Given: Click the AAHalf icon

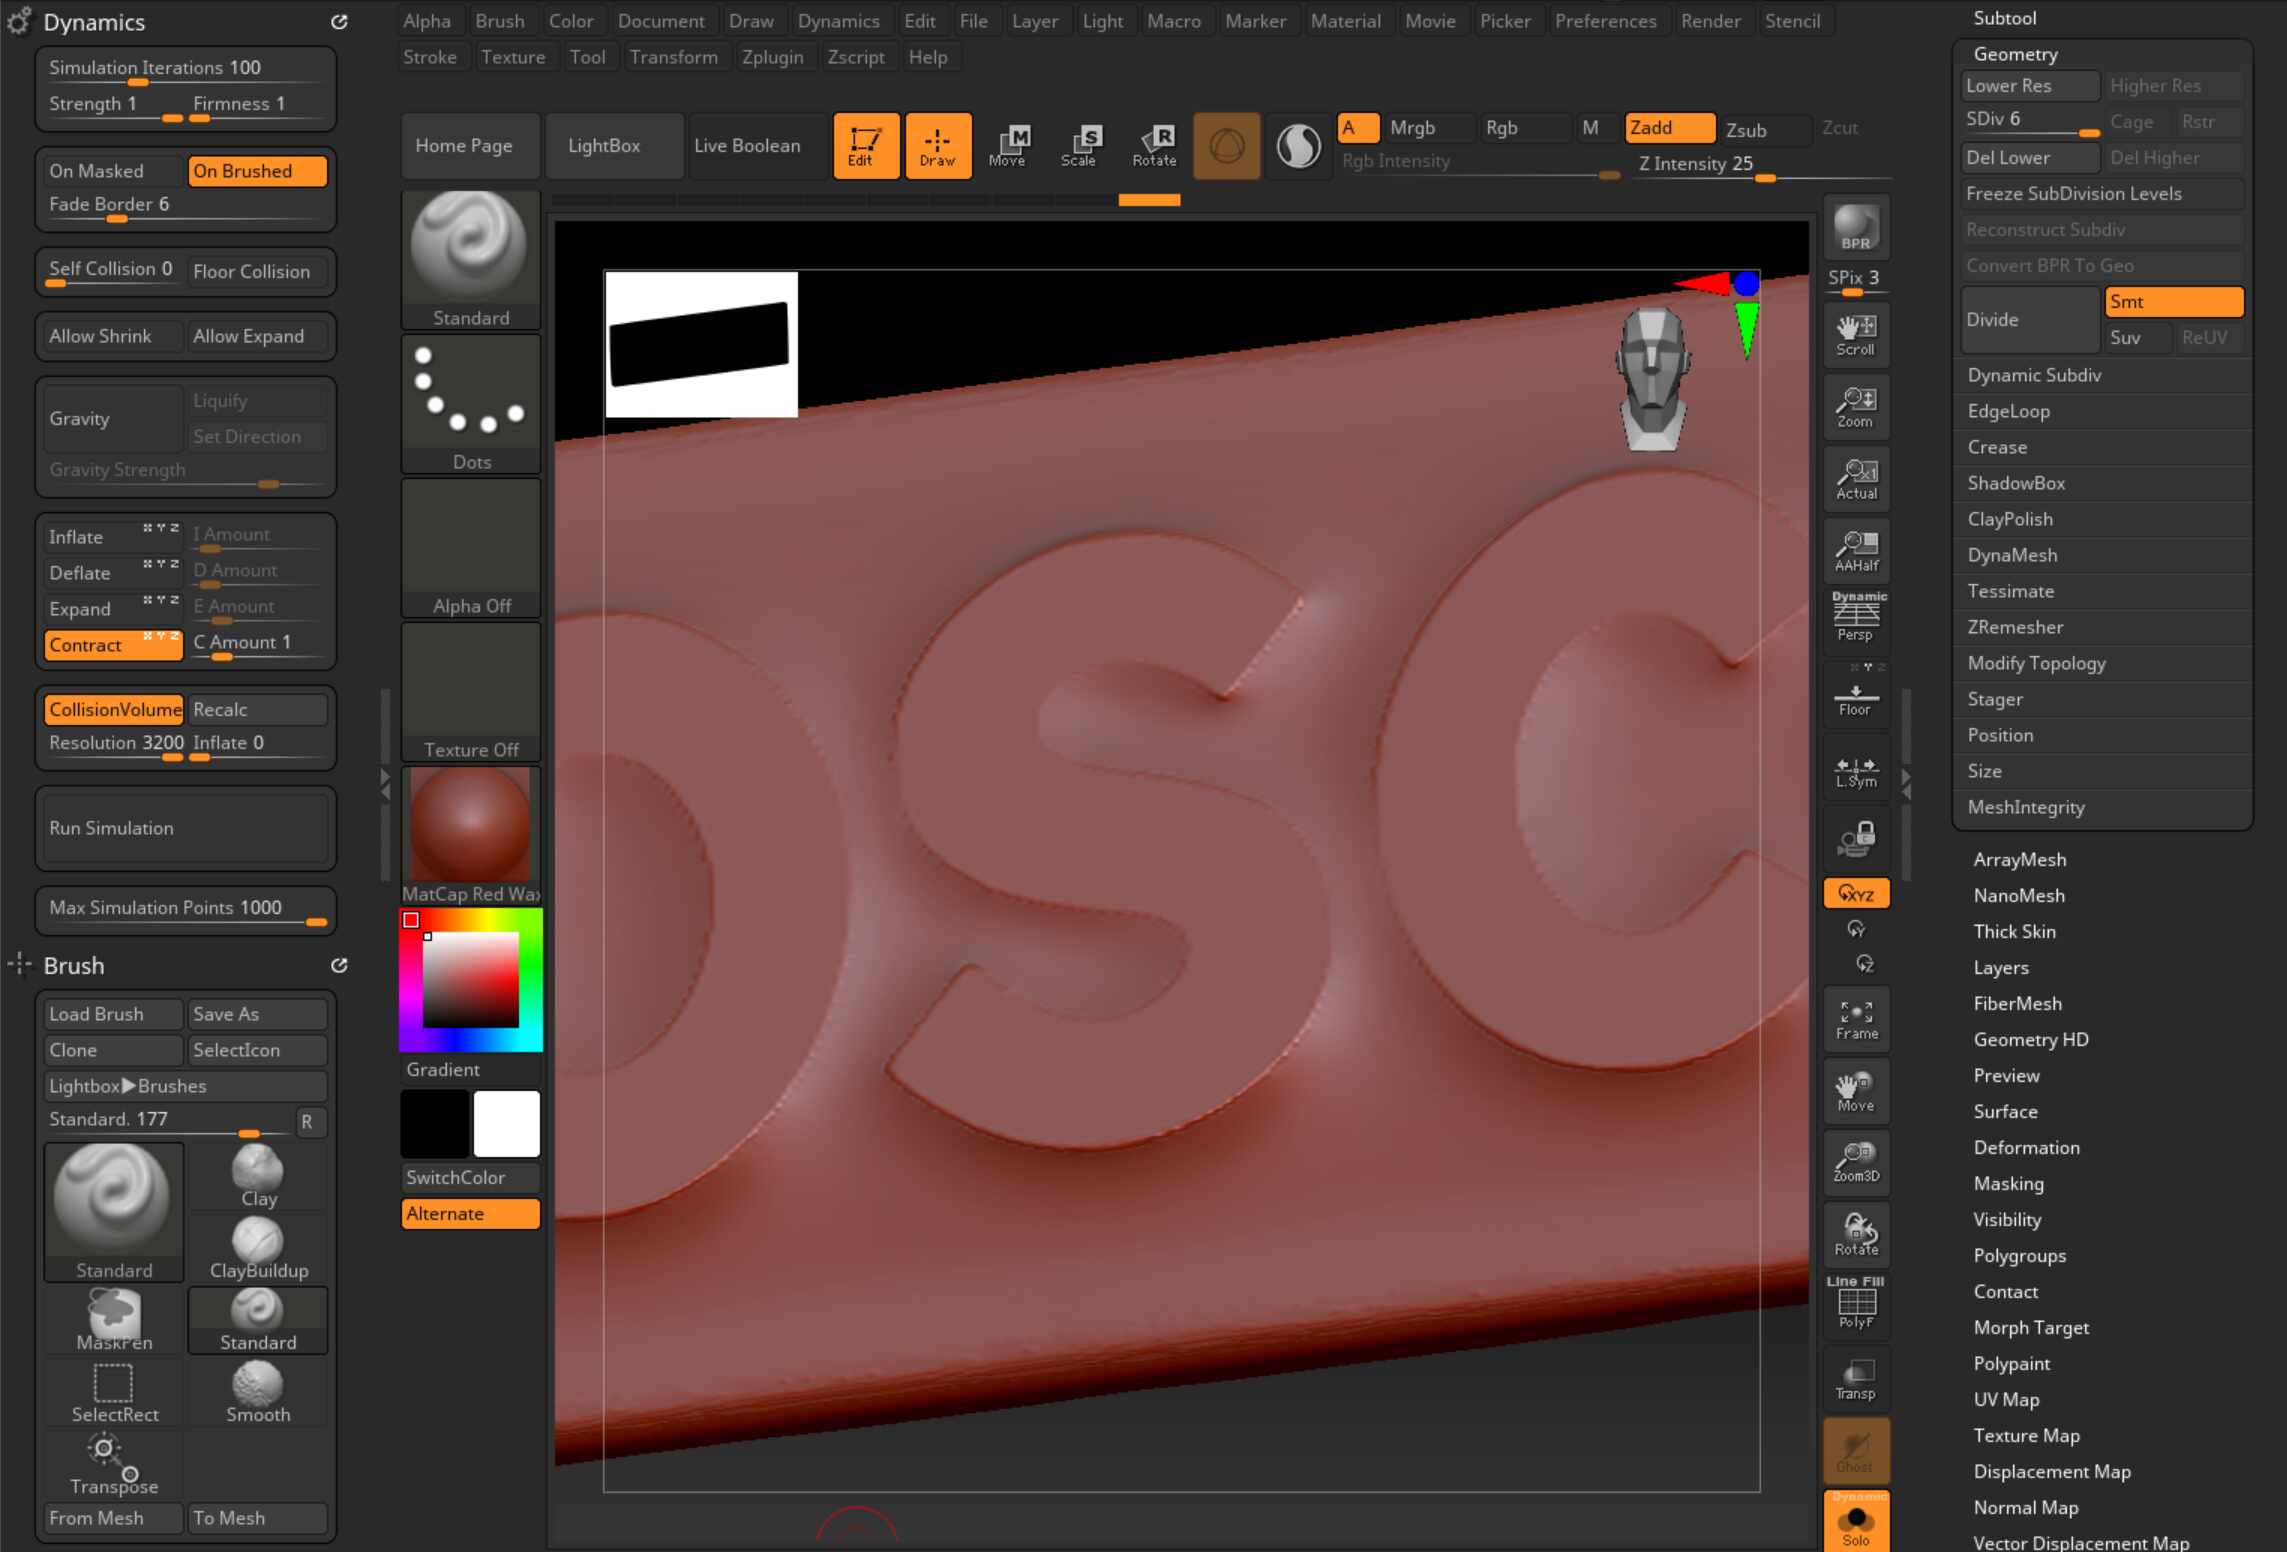Looking at the screenshot, I should [x=1856, y=551].
